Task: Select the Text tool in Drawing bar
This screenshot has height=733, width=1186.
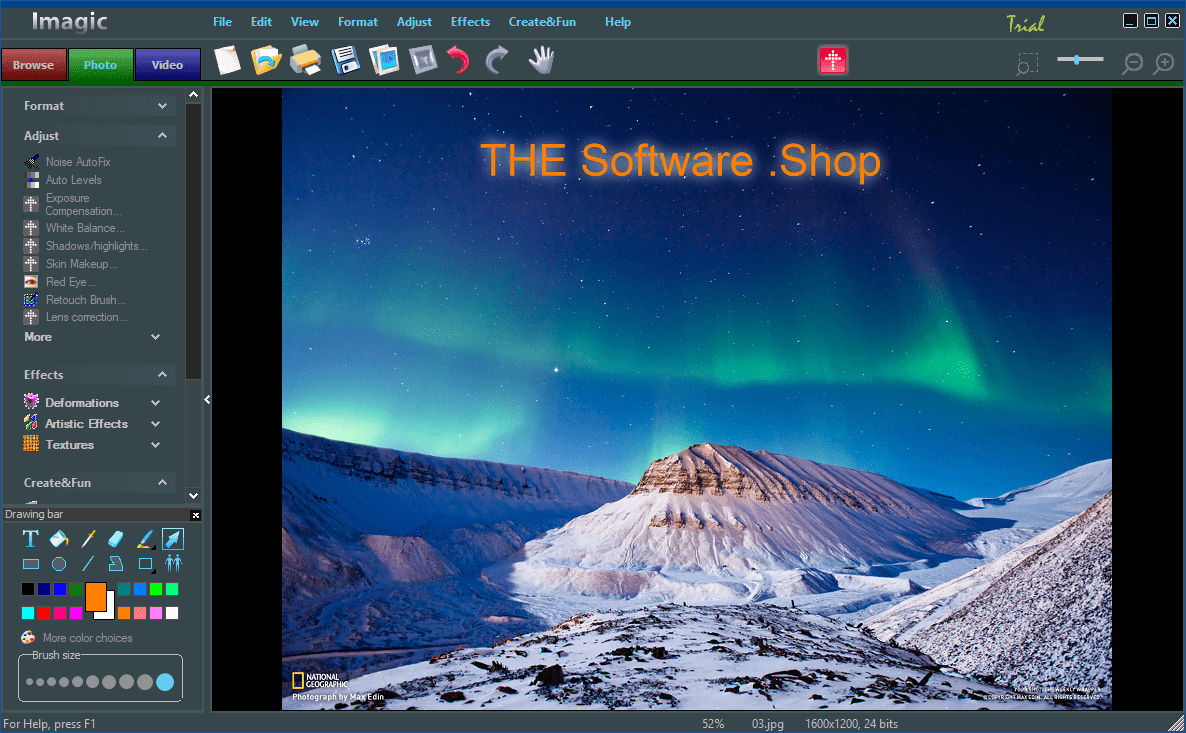Action: tap(30, 539)
